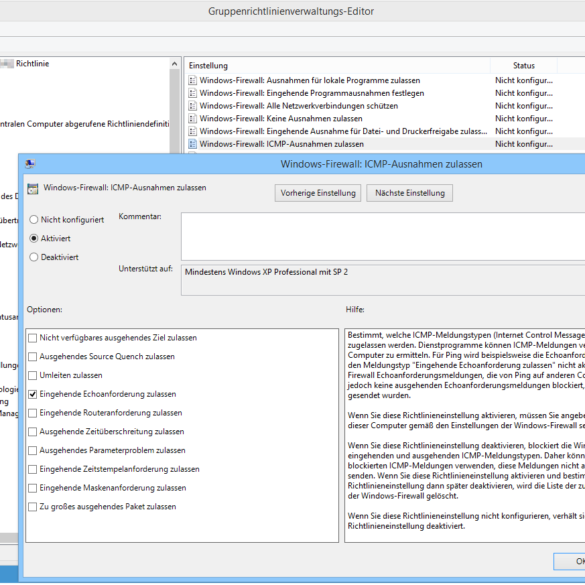The image size is (585, 585).
Task: Uncheck 'Eingehende Echoanforderung zulassen'
Action: (x=33, y=394)
